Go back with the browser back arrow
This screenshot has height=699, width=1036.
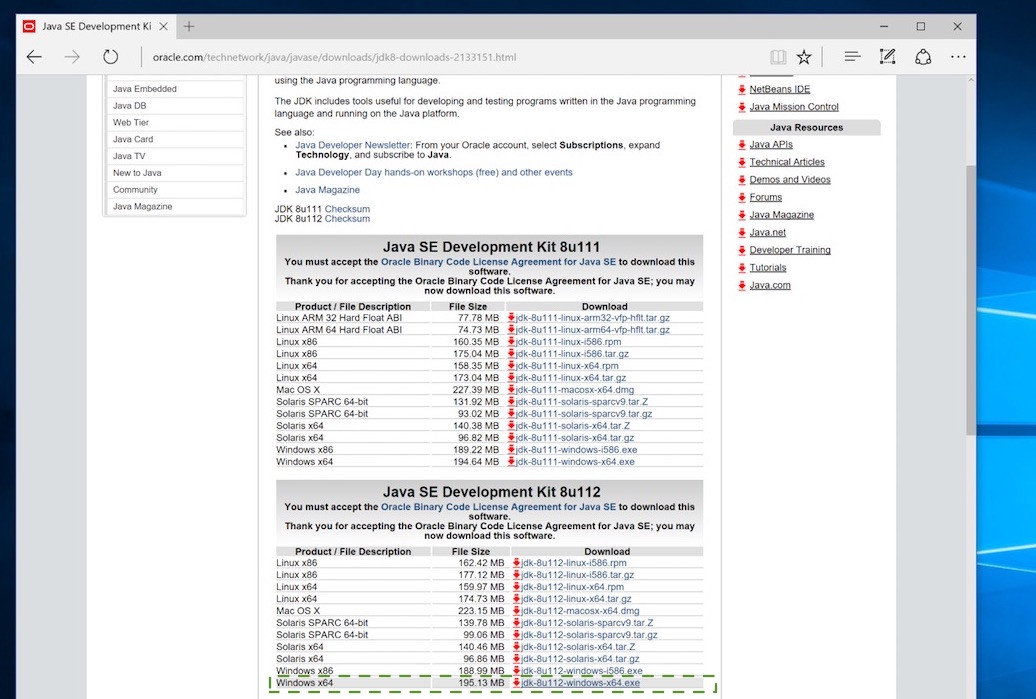(34, 57)
